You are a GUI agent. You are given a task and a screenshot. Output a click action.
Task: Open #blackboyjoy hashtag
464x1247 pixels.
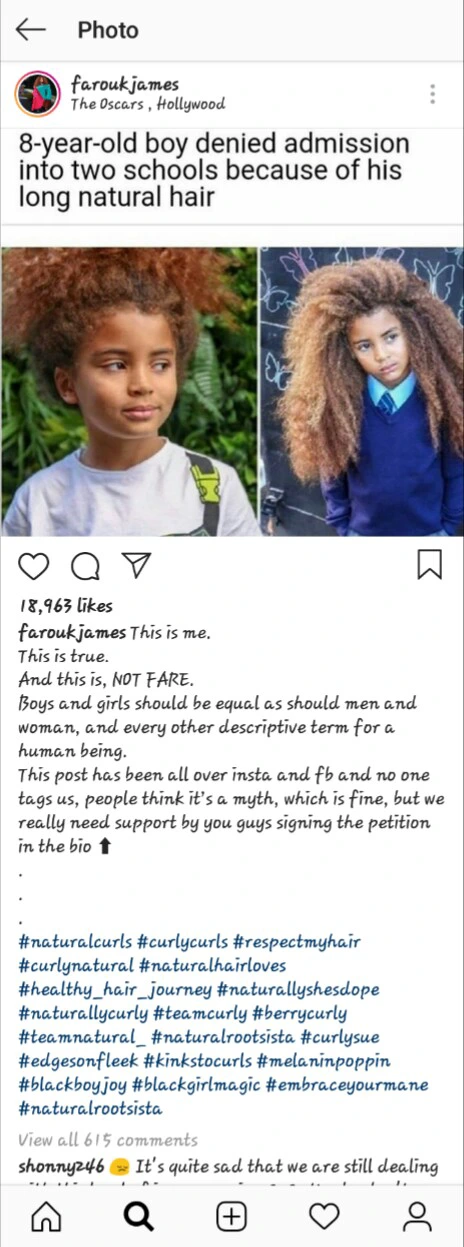[x=72, y=1085]
